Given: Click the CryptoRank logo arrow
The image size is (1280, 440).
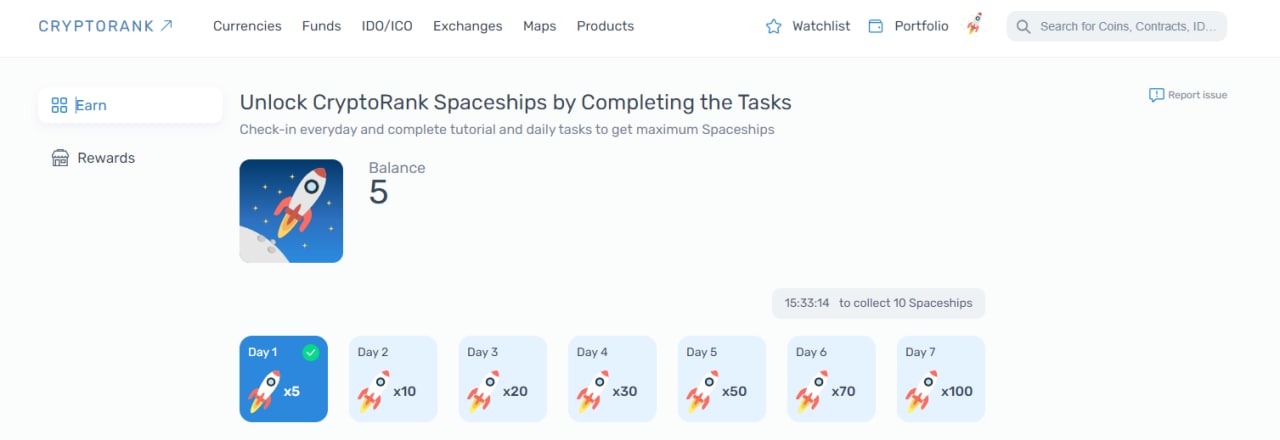Looking at the screenshot, I should (166, 25).
